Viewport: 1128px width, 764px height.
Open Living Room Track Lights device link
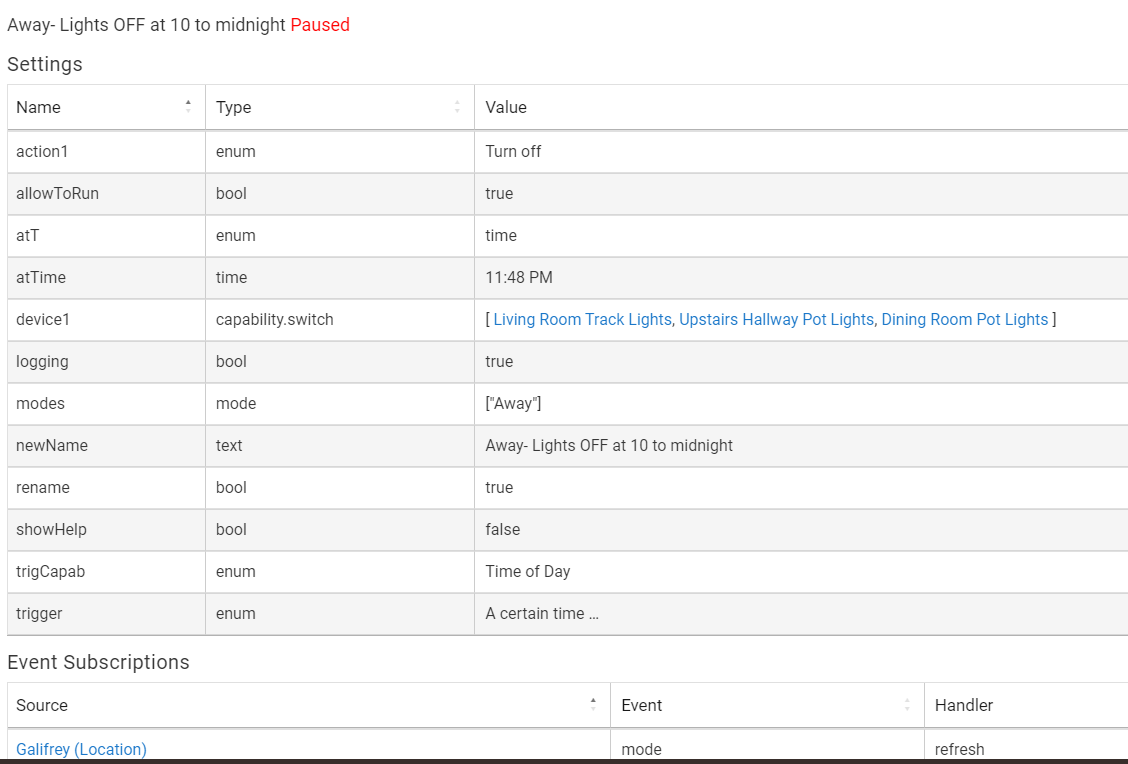coord(582,319)
